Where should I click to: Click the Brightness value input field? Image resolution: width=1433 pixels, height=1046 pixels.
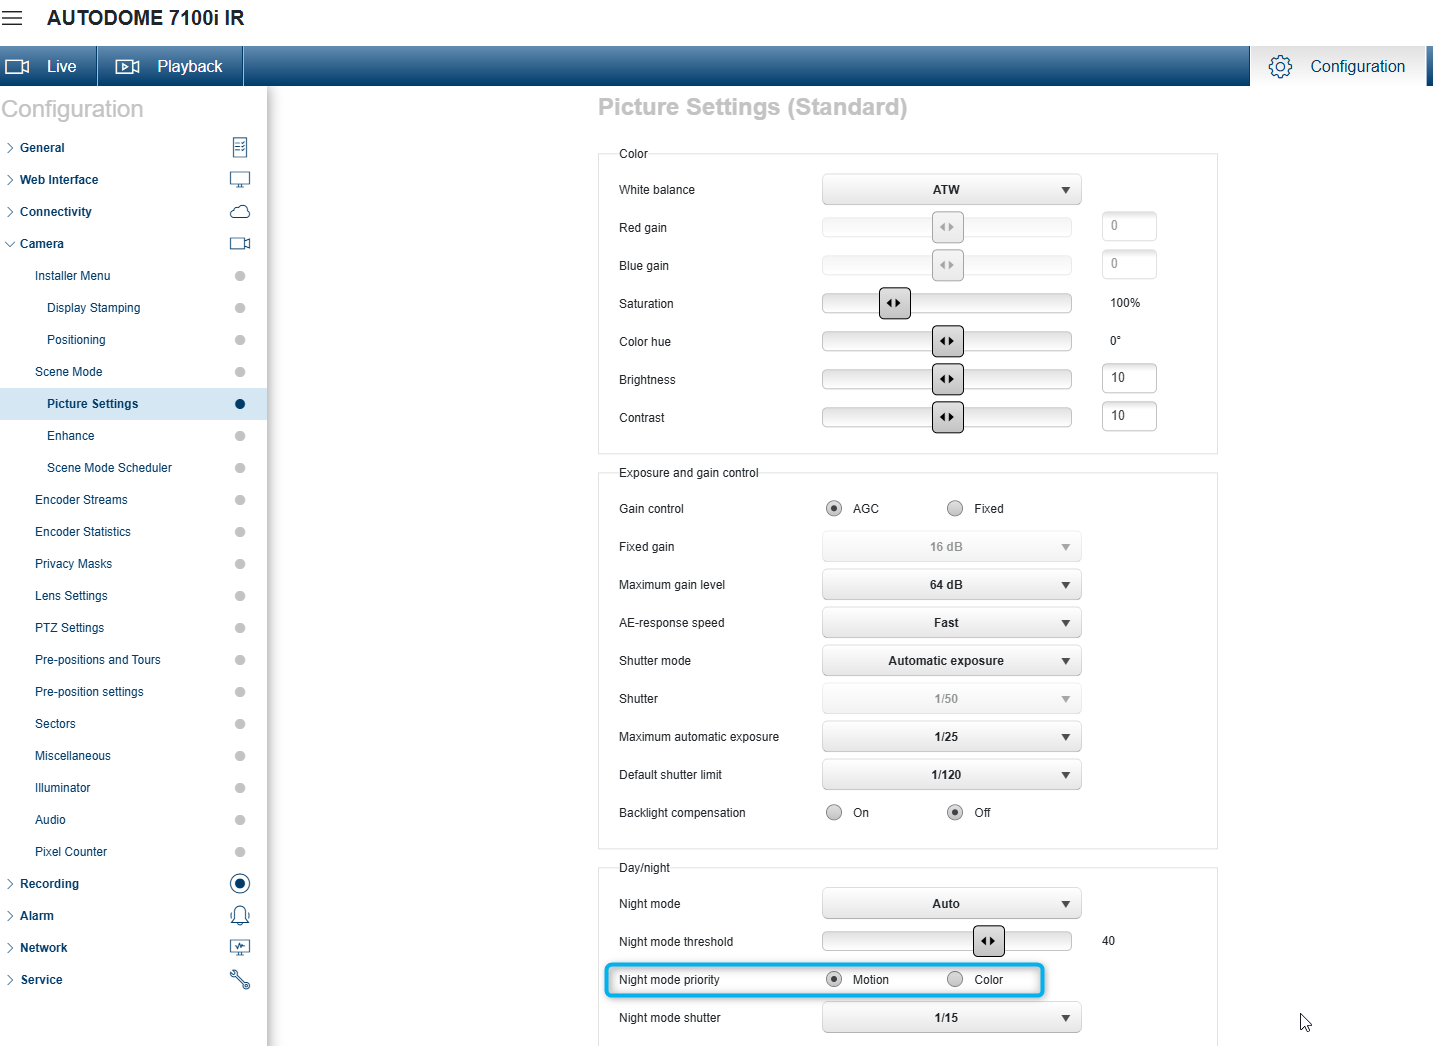1128,378
